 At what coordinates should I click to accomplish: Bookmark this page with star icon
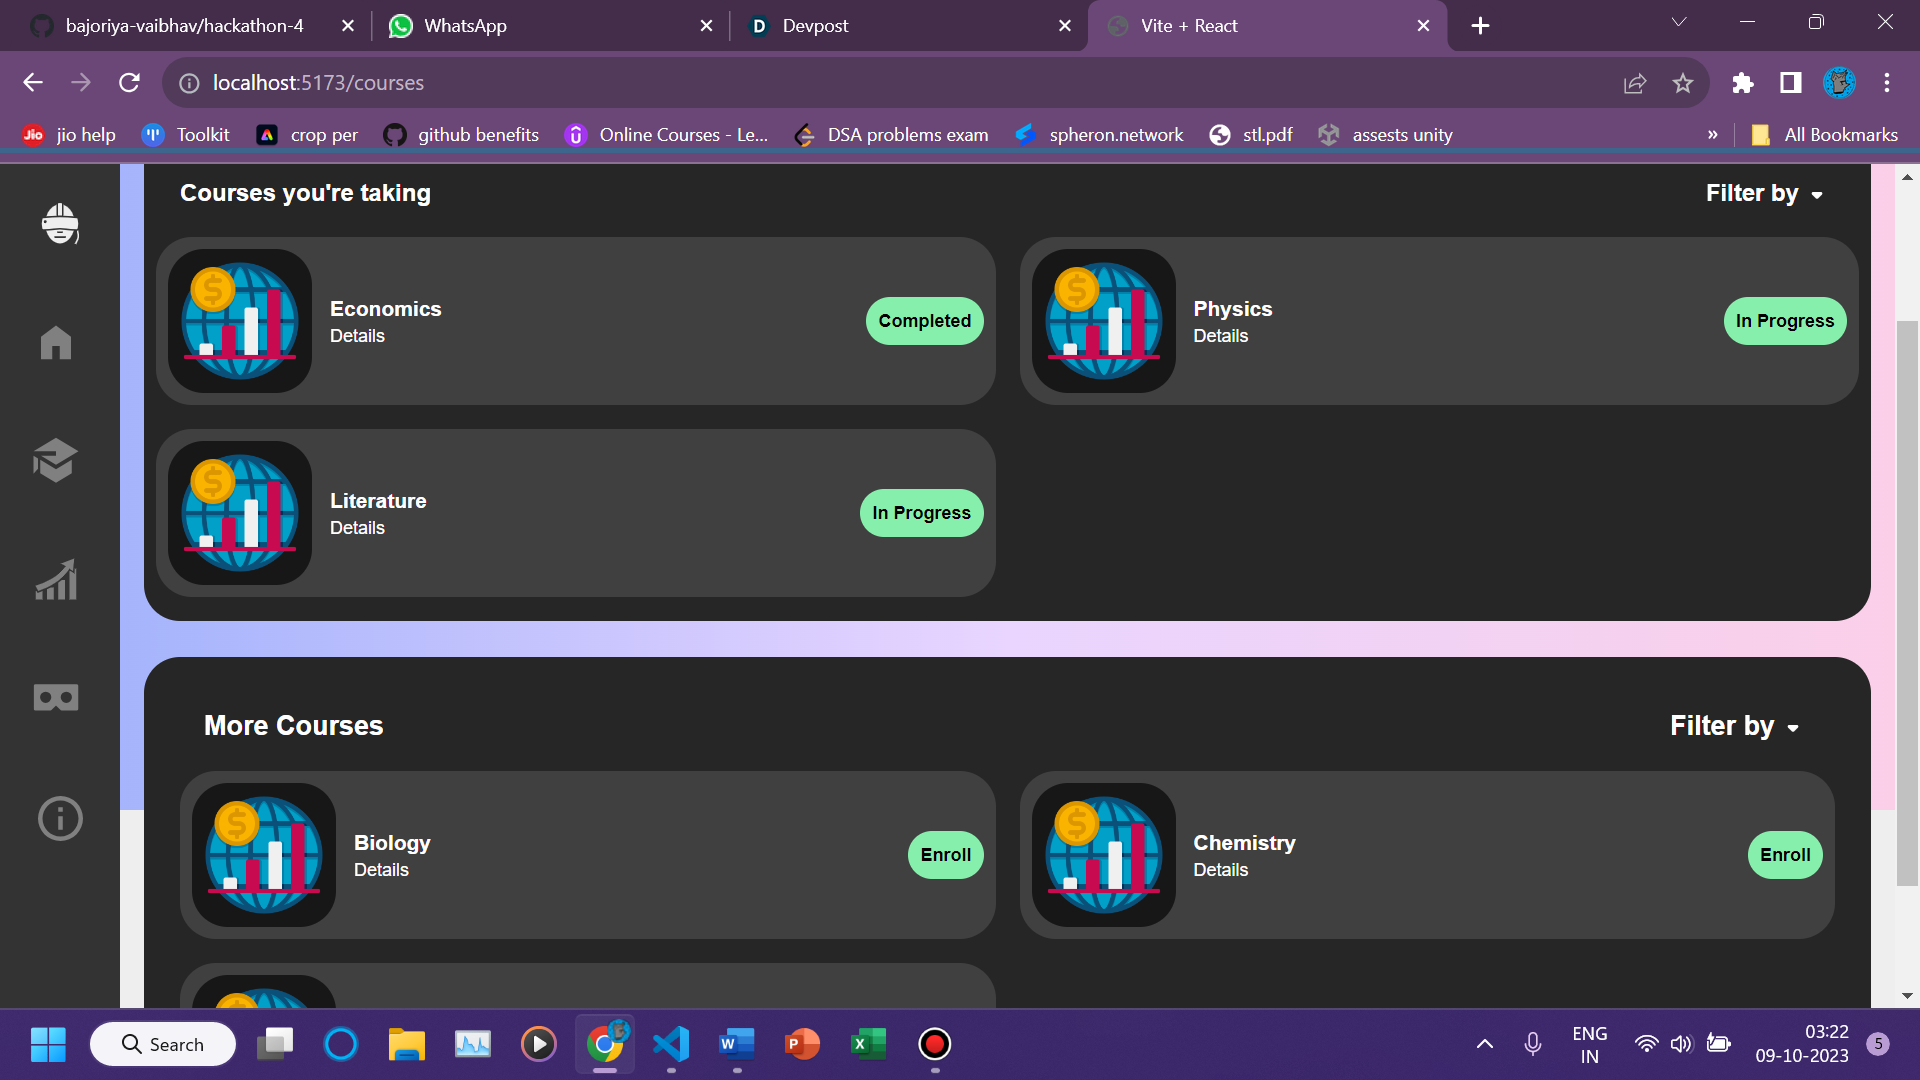point(1683,83)
